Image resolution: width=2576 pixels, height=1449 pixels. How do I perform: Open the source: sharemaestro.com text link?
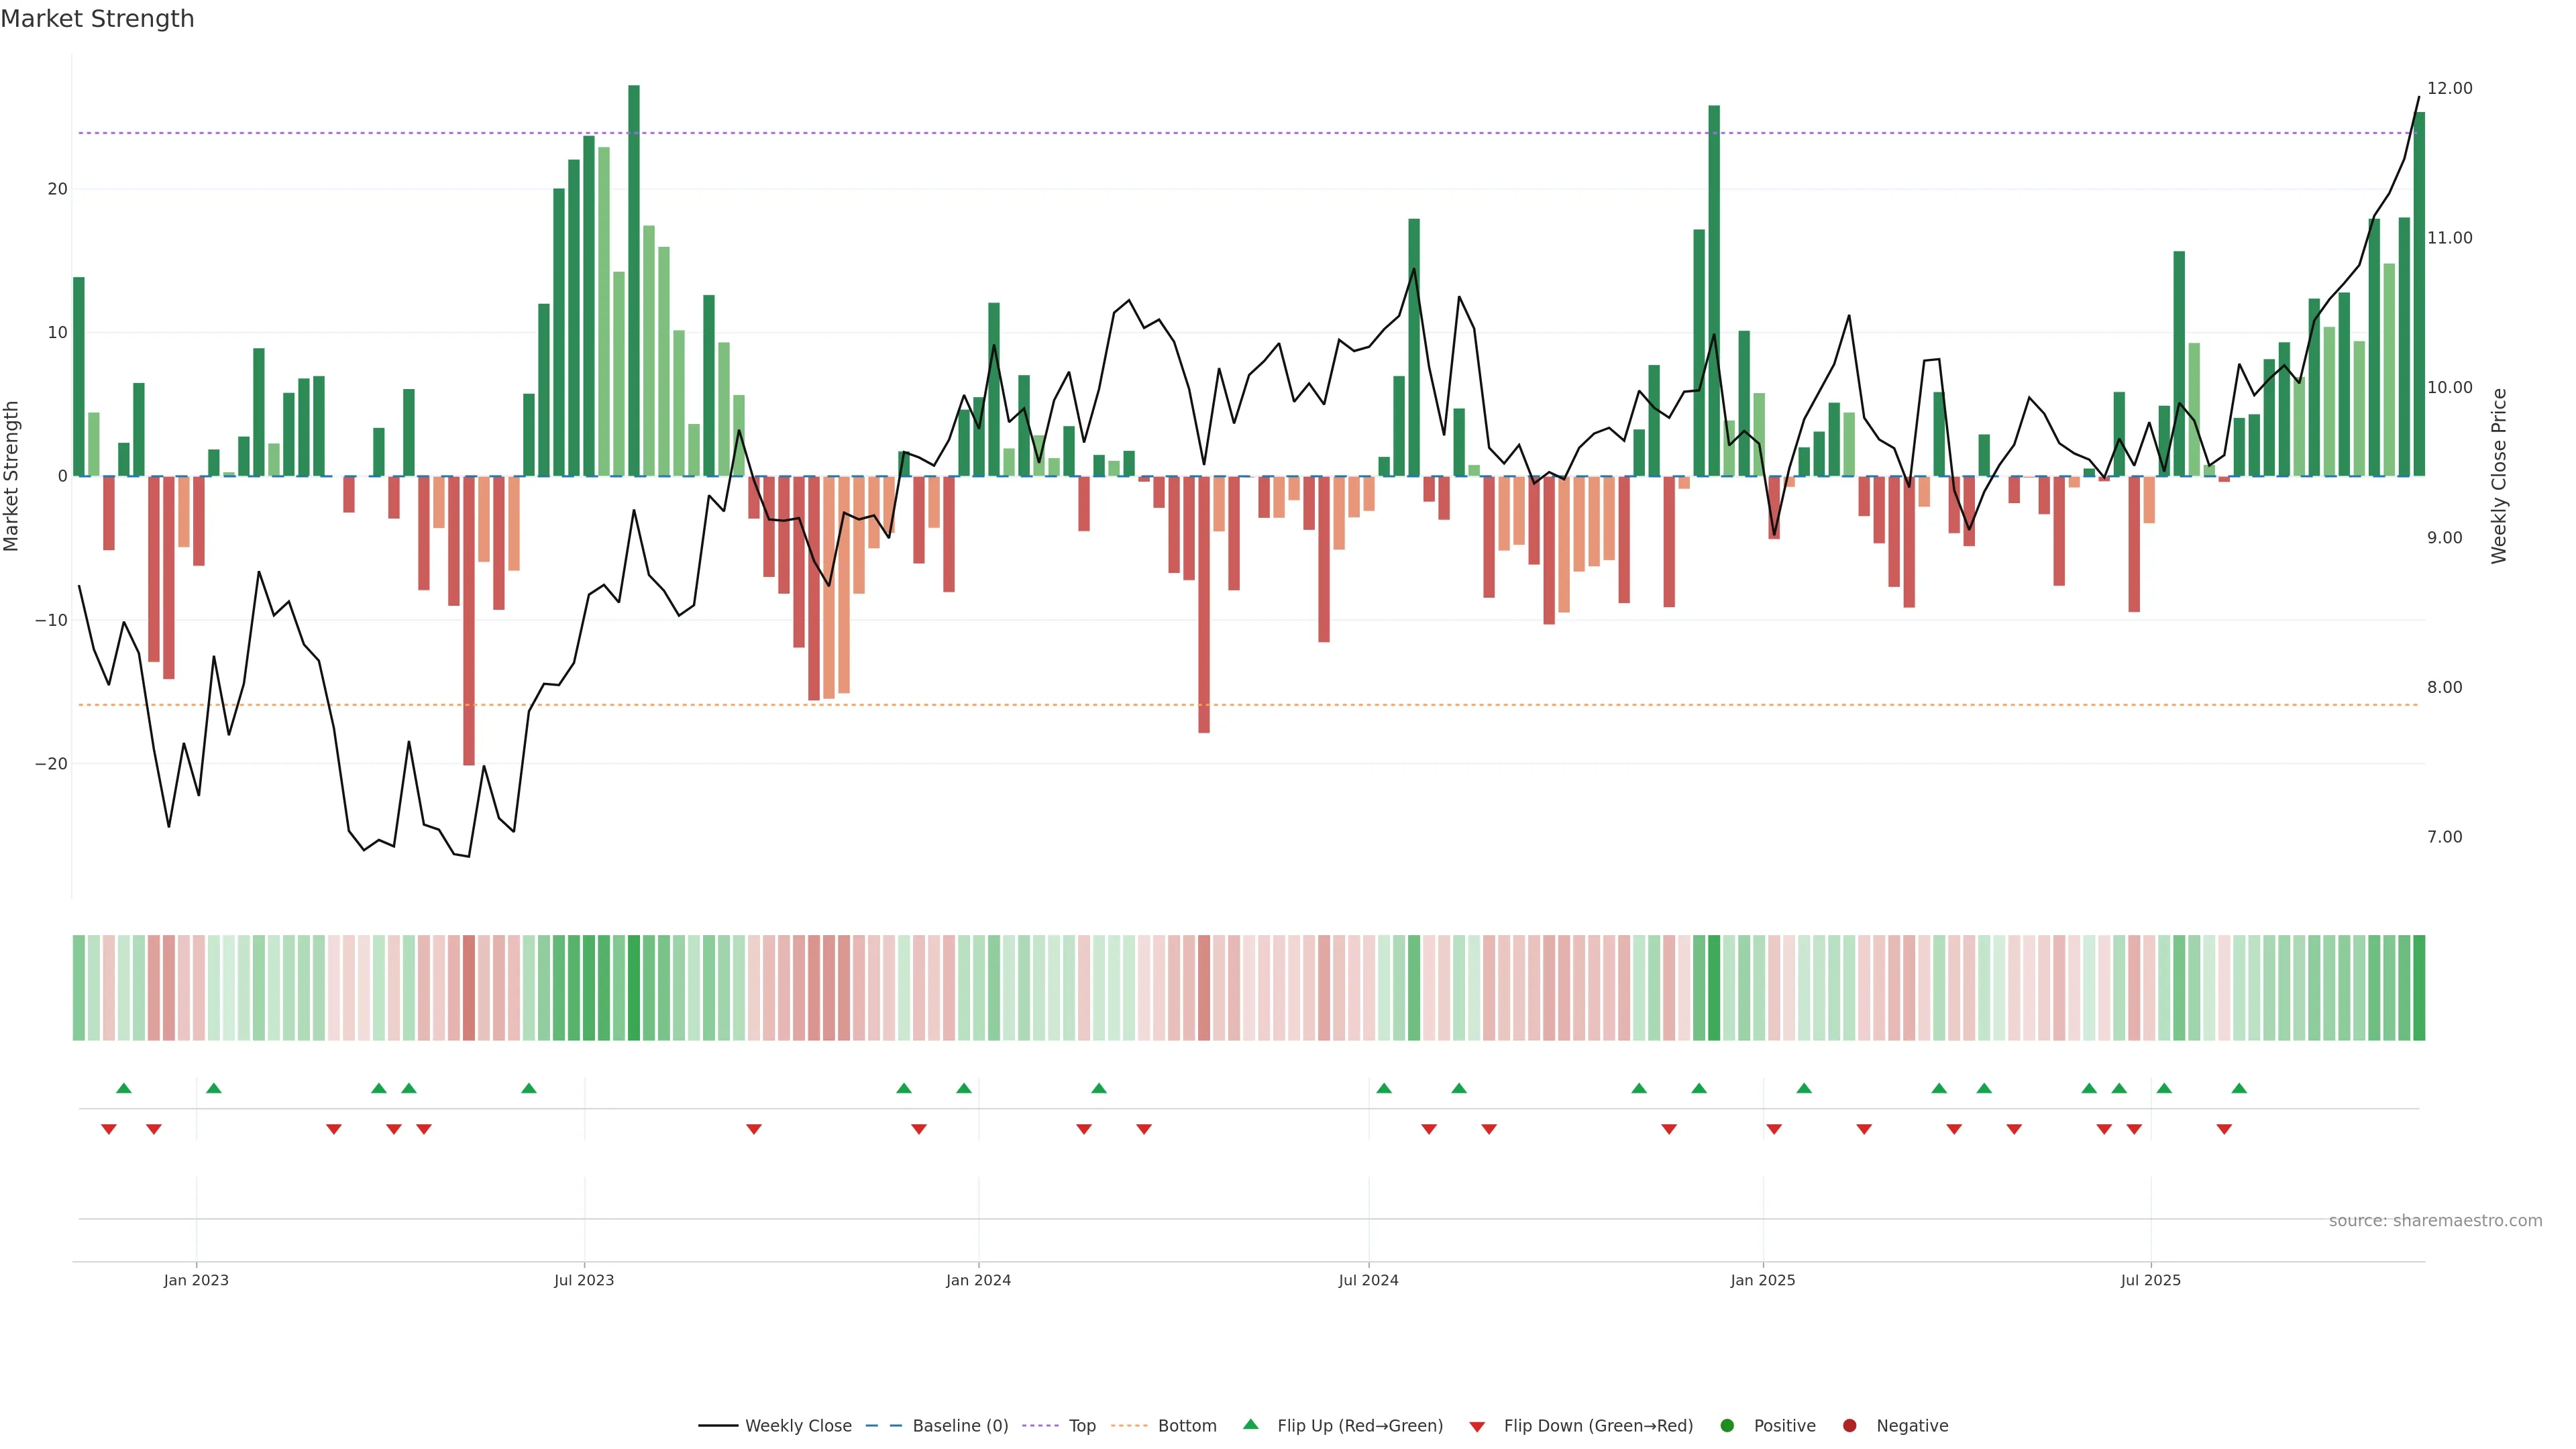tap(2435, 1221)
